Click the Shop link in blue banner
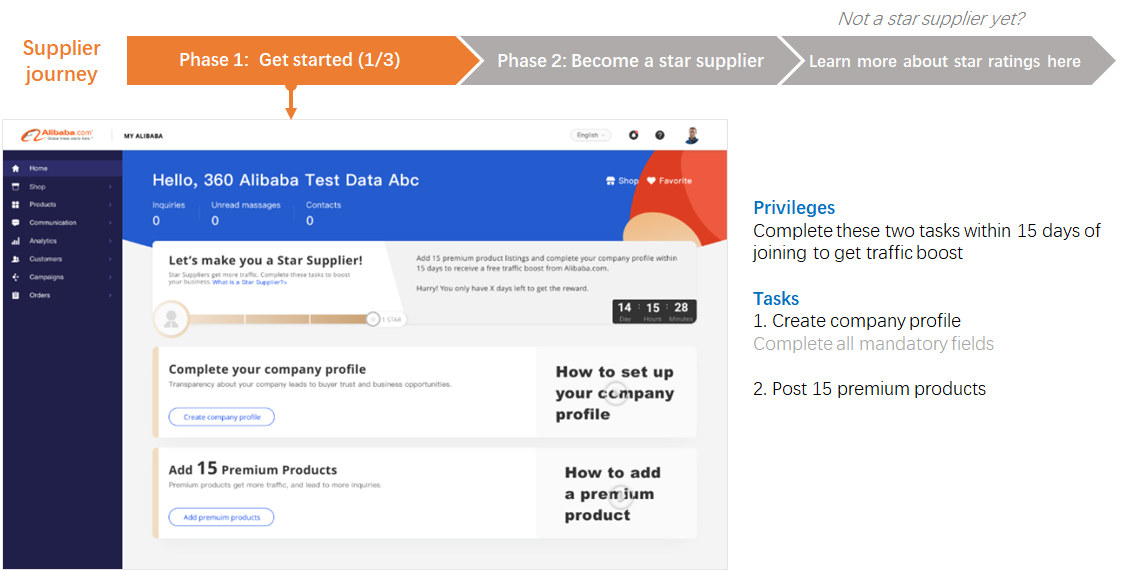This screenshot has height=570, width=1146. point(622,180)
